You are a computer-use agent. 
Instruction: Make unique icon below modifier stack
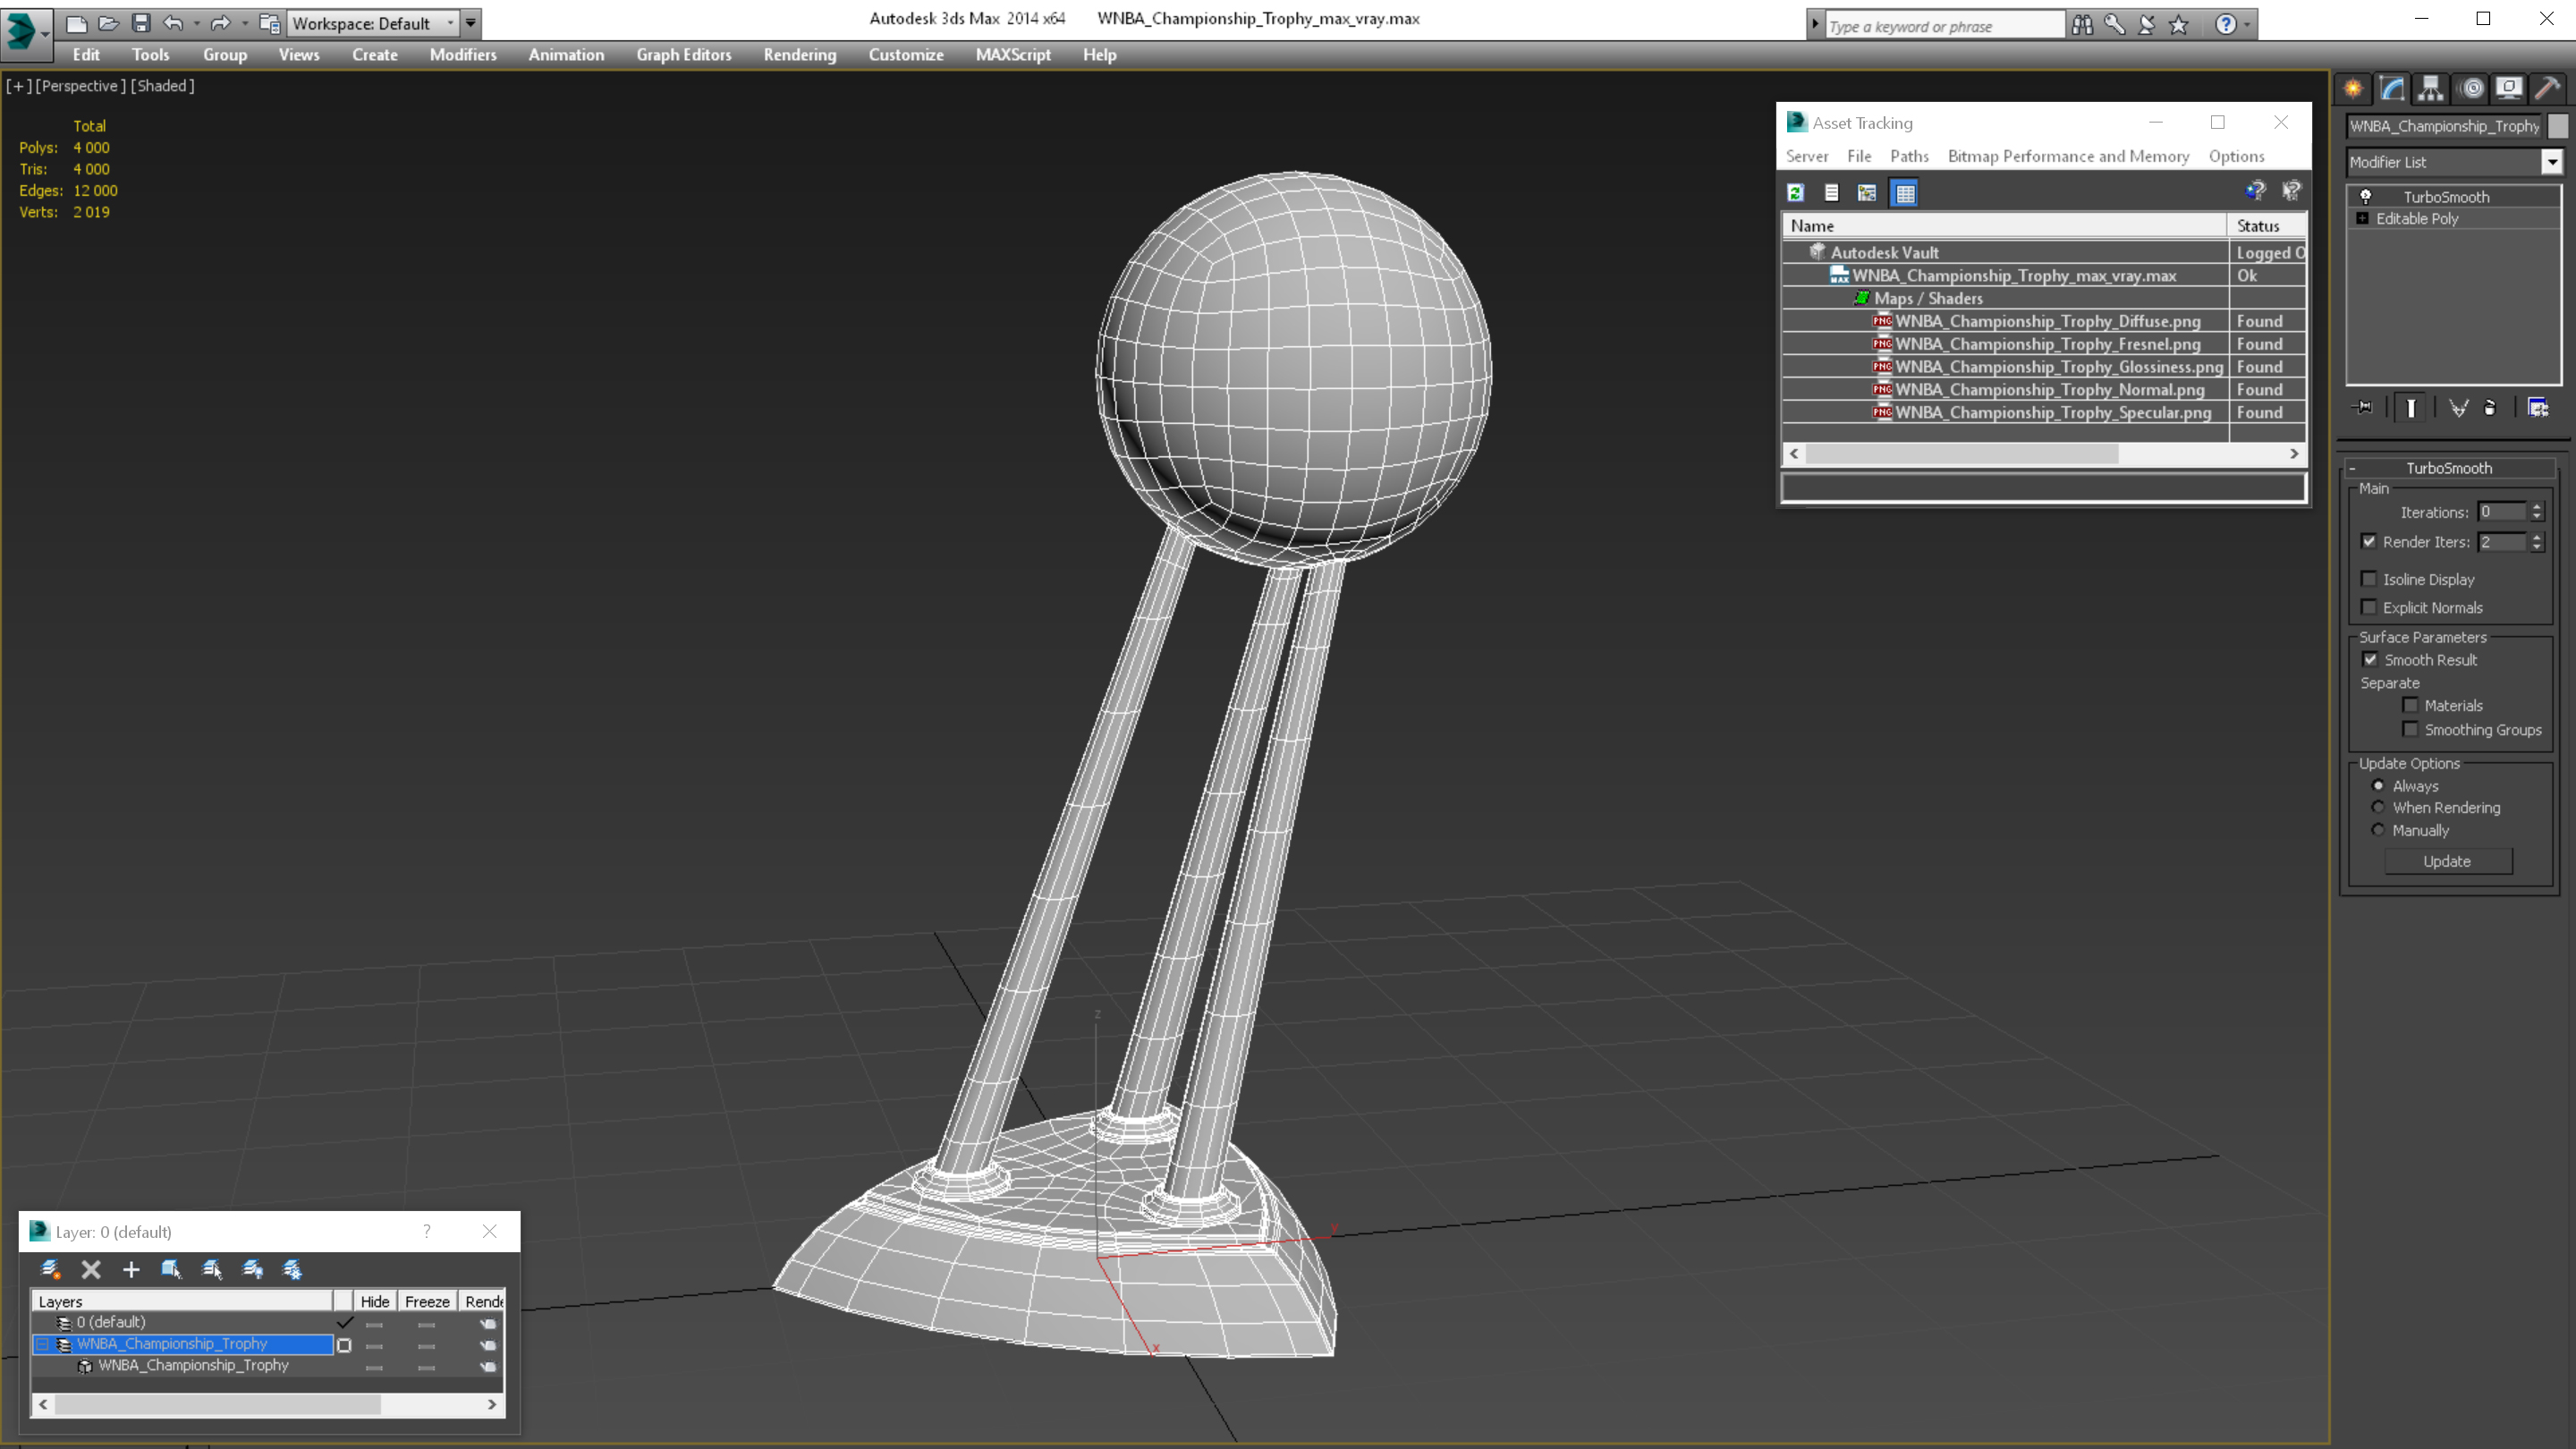pyautogui.click(x=2458, y=408)
